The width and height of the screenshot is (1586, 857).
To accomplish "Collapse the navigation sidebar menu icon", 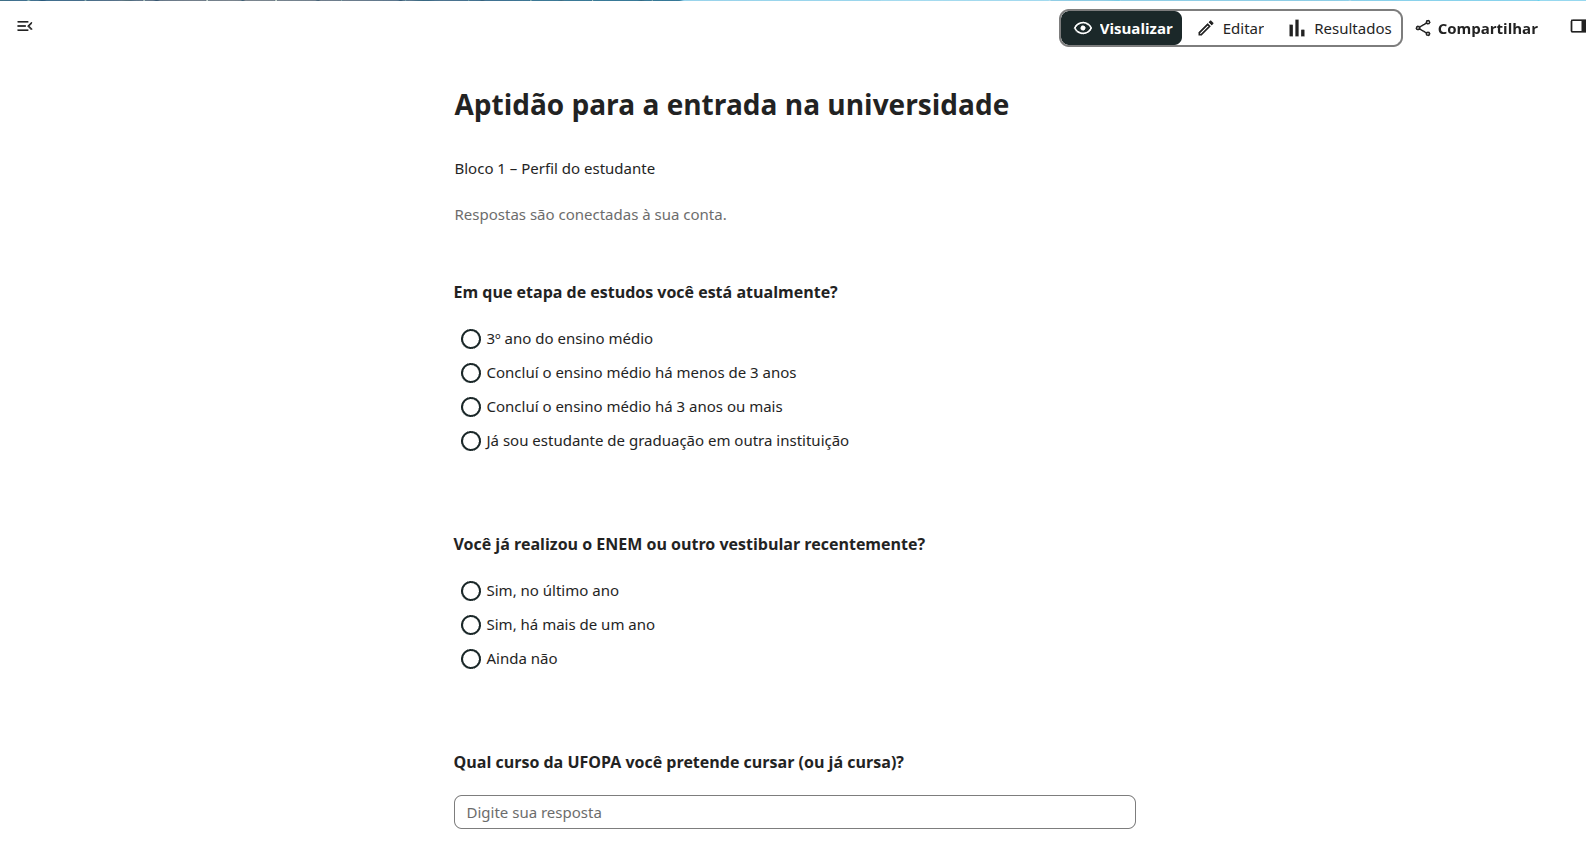I will pos(25,26).
